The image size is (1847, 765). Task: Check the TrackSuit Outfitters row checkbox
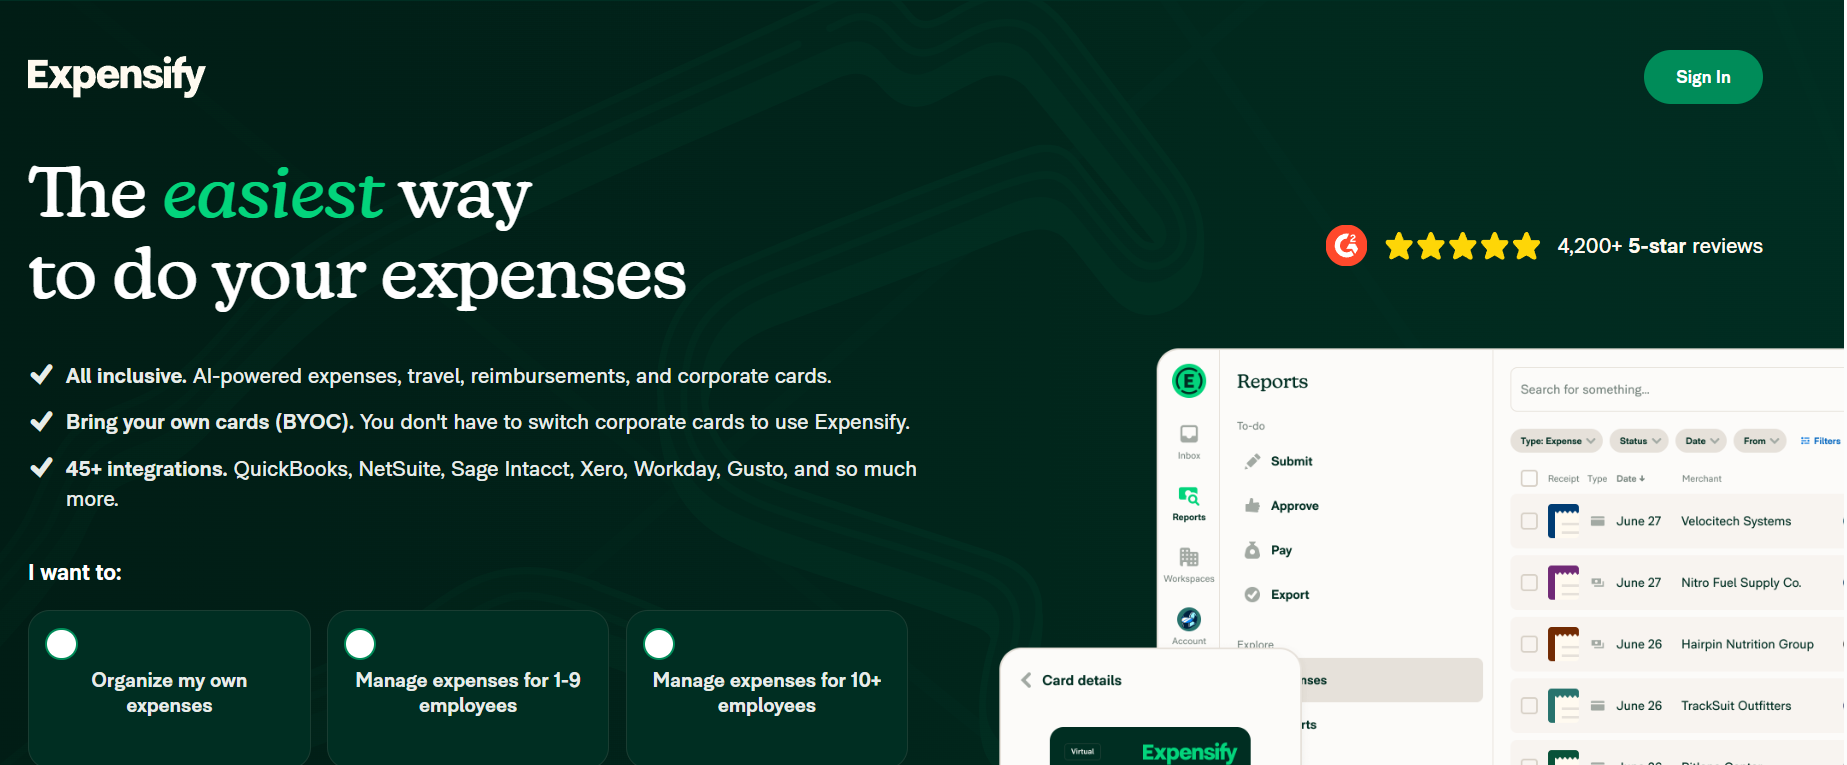(1529, 706)
